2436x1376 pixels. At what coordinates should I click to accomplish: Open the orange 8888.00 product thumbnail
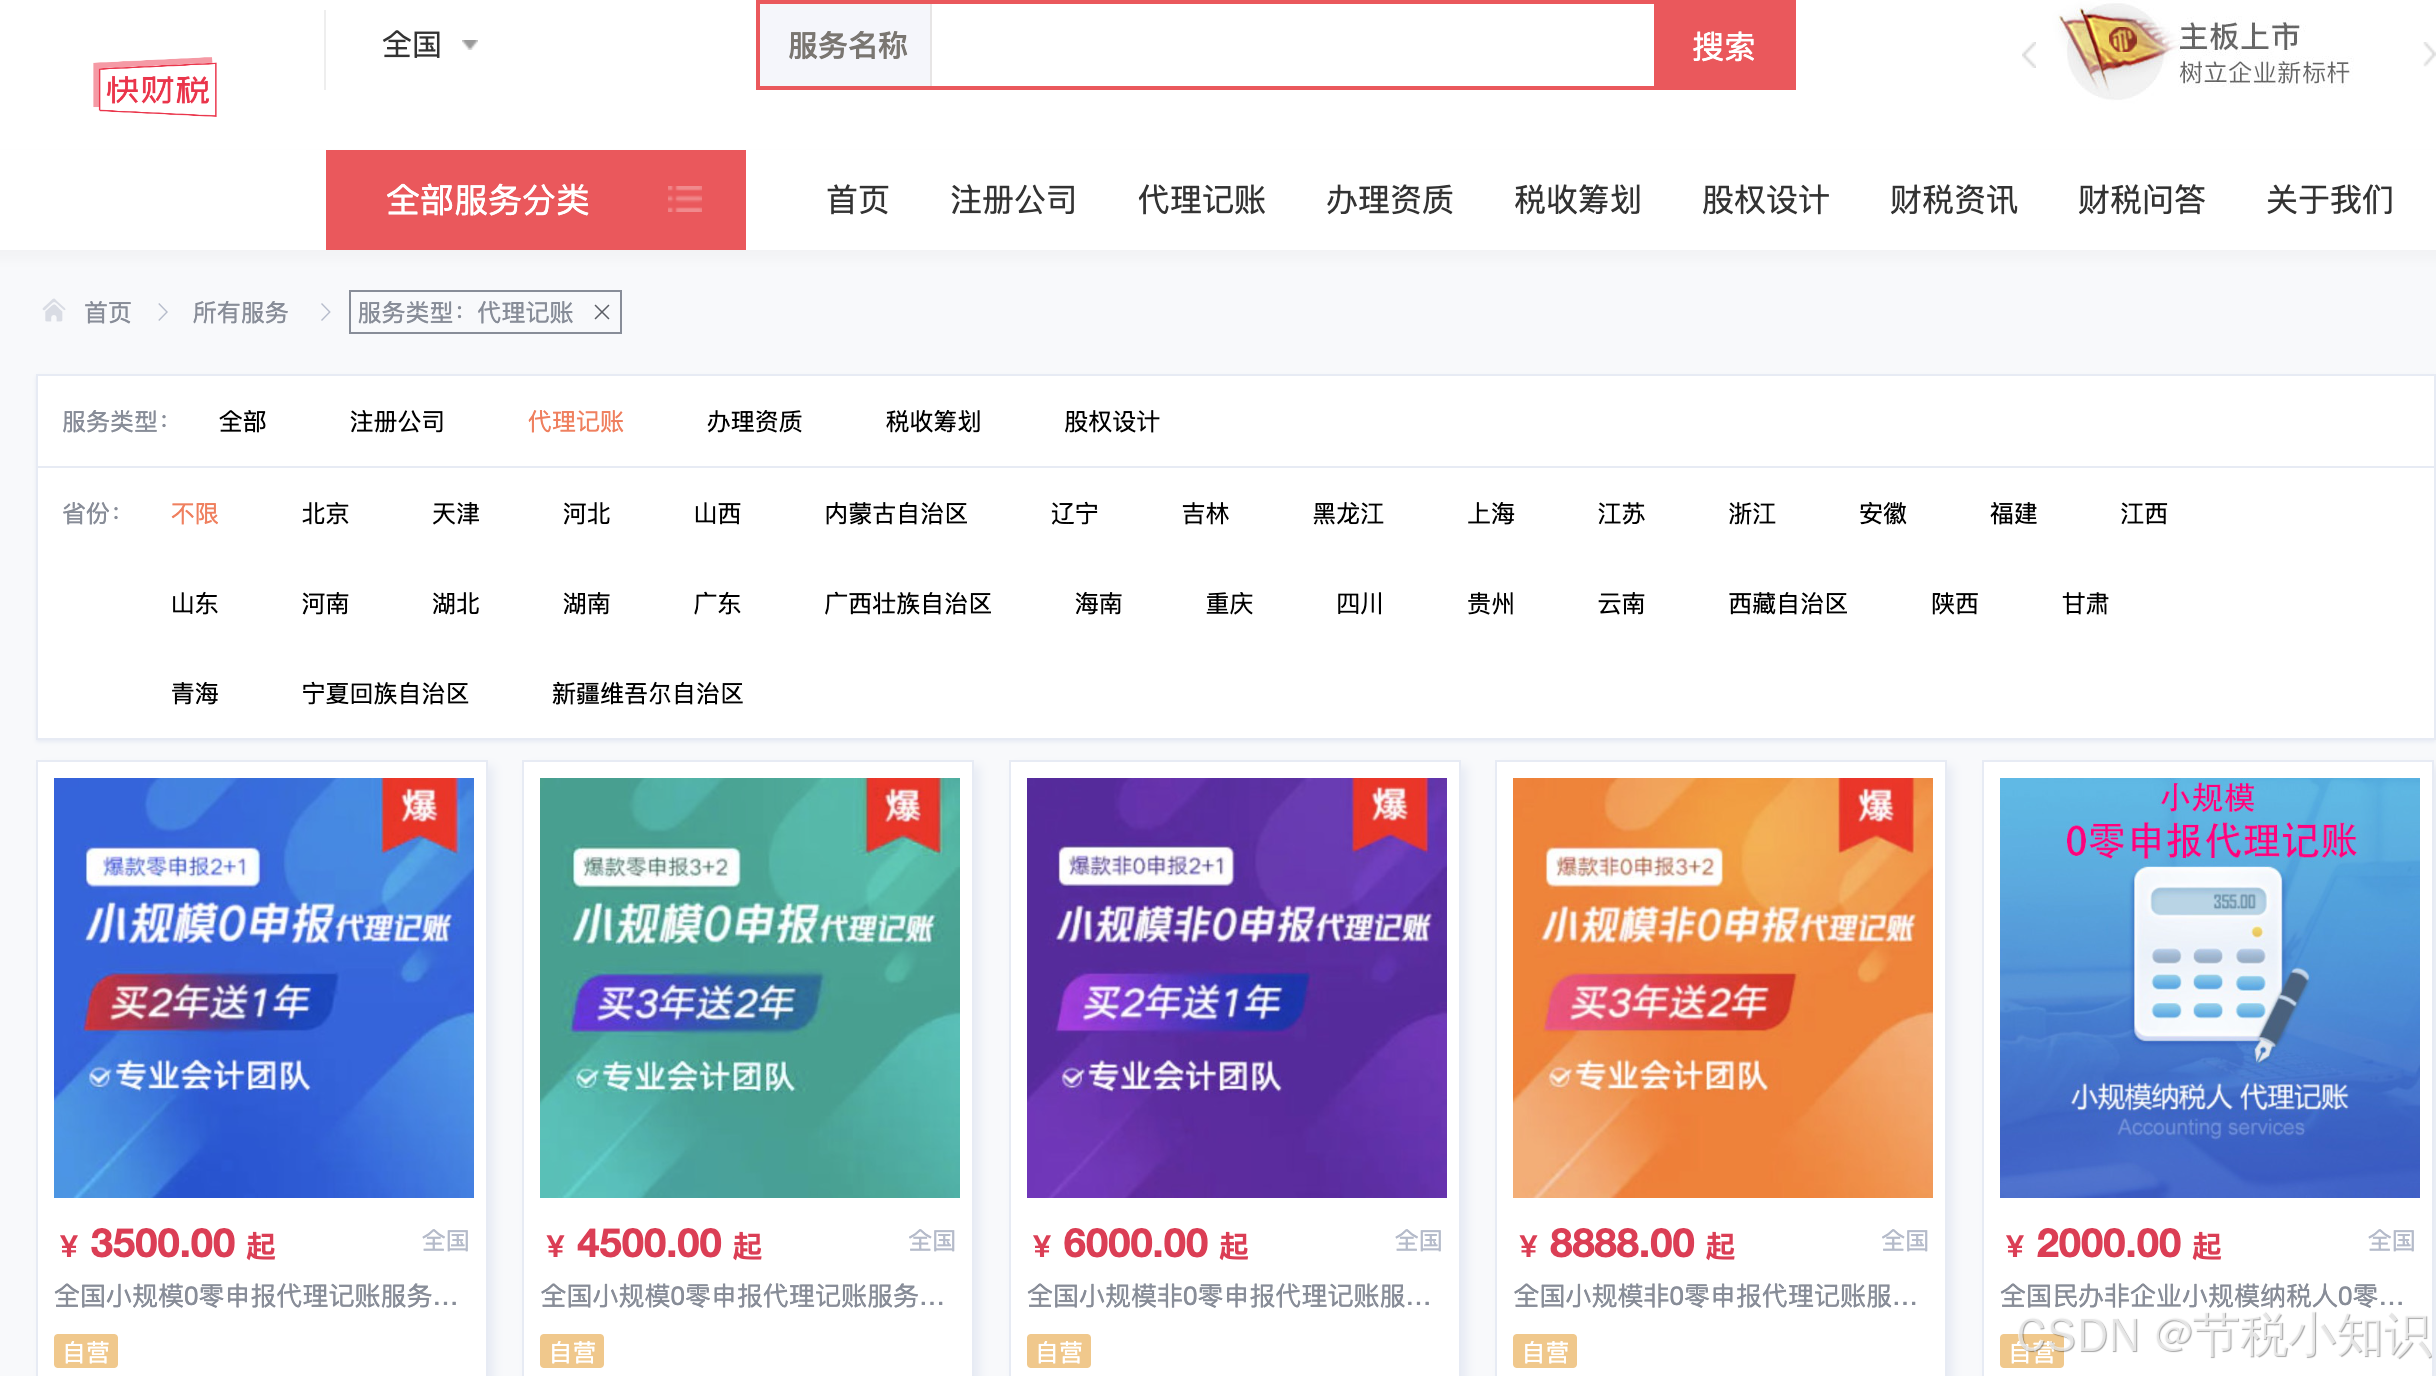(1722, 987)
